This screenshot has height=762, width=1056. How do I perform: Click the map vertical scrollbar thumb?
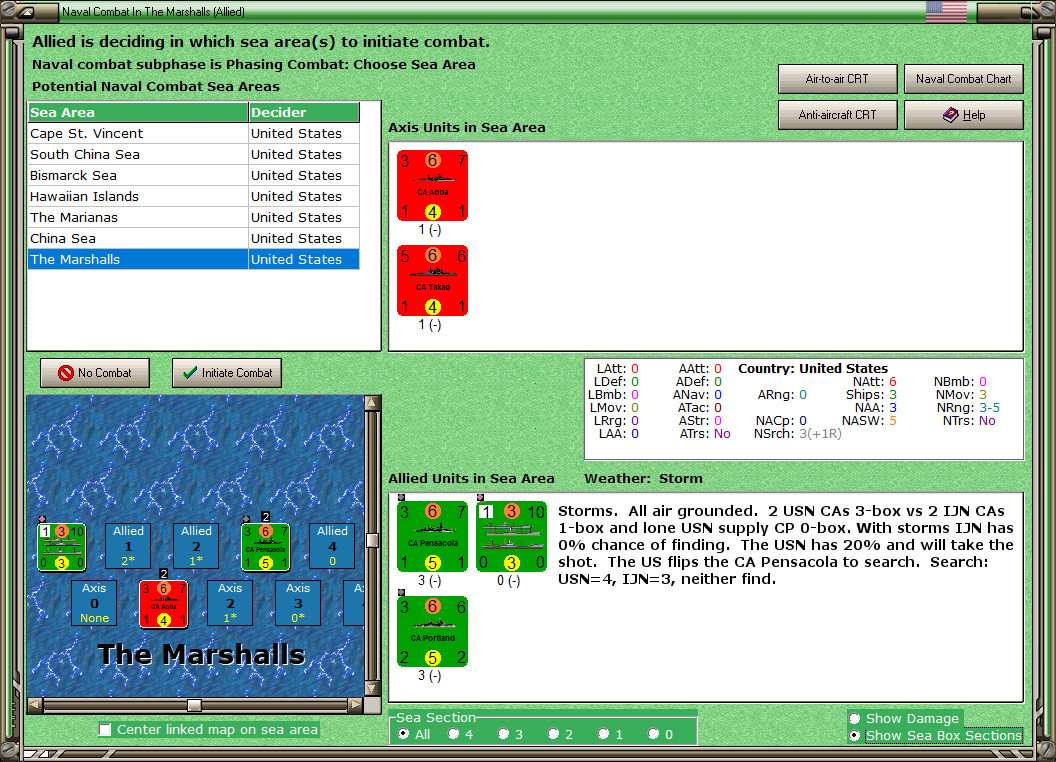372,540
